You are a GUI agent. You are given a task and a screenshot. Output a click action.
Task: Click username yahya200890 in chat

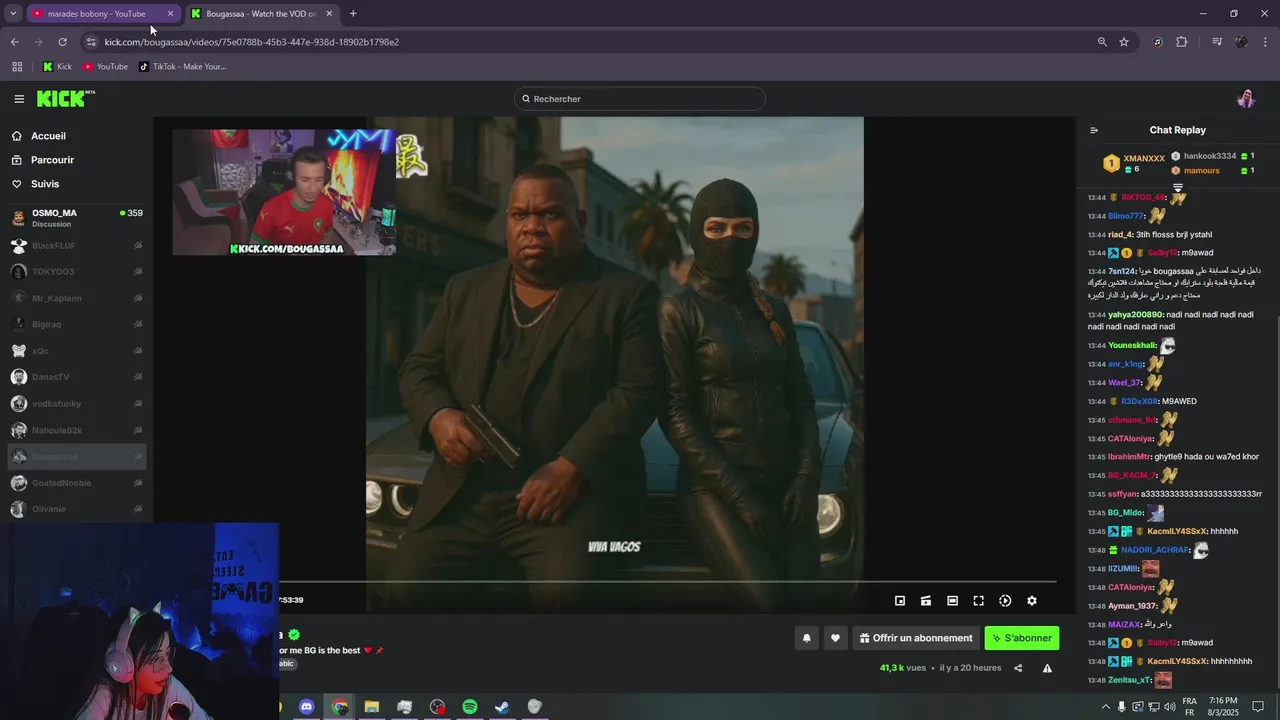[x=1136, y=315]
